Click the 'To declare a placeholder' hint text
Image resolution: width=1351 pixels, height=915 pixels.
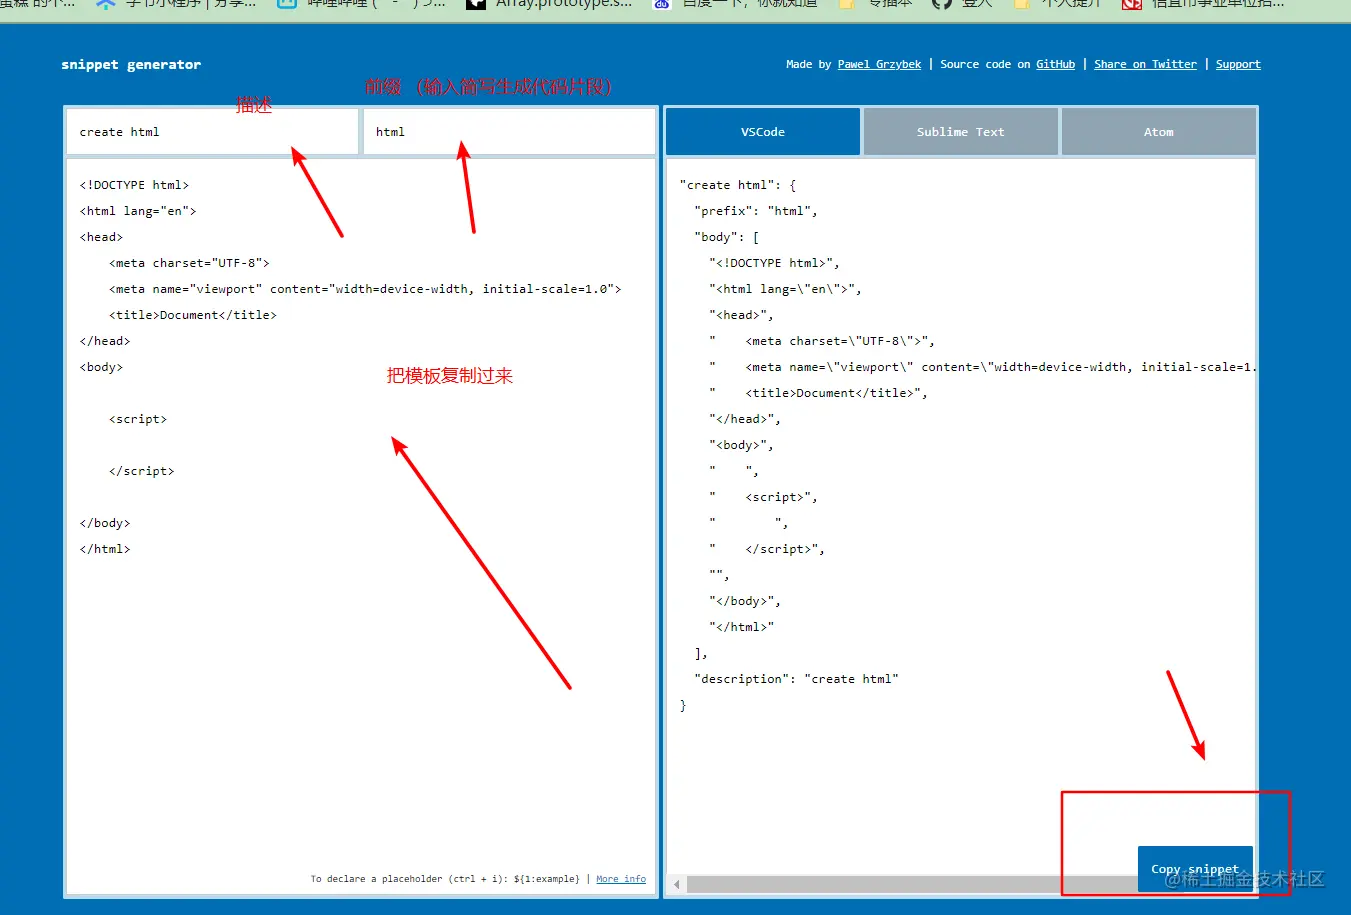445,879
